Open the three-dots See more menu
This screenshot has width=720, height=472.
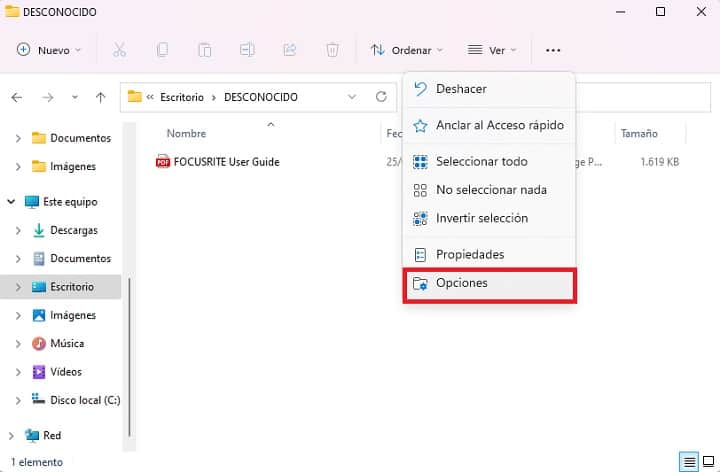pyautogui.click(x=553, y=50)
